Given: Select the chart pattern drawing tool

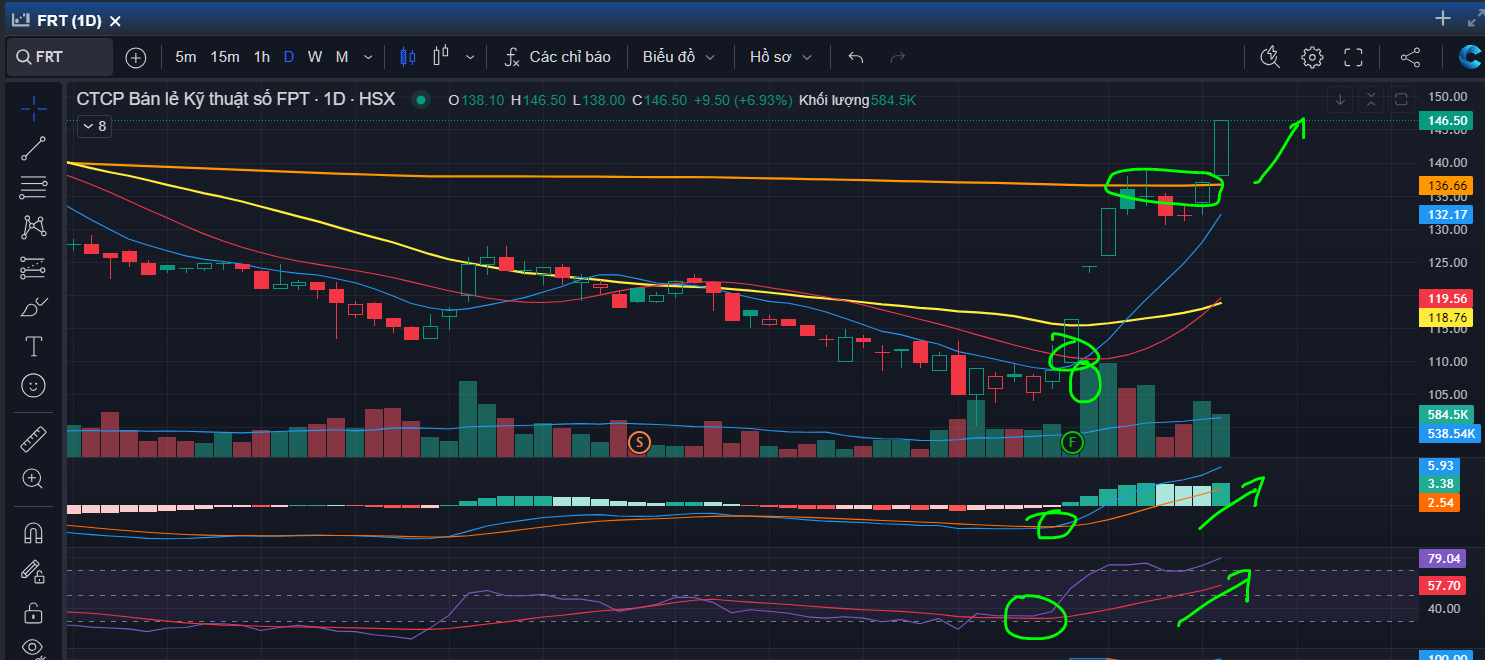Looking at the screenshot, I should click(x=34, y=227).
